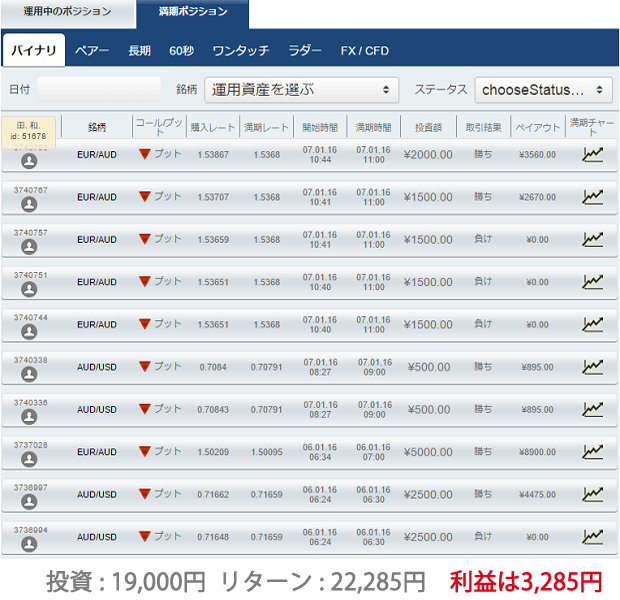
Task: Click purchase rate 1.53867
Action: 213,155
